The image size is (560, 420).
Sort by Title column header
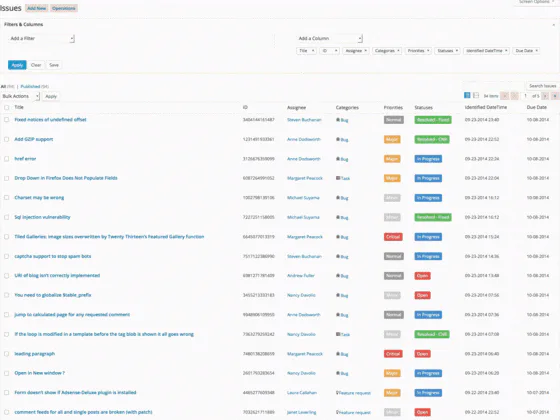tap(19, 107)
